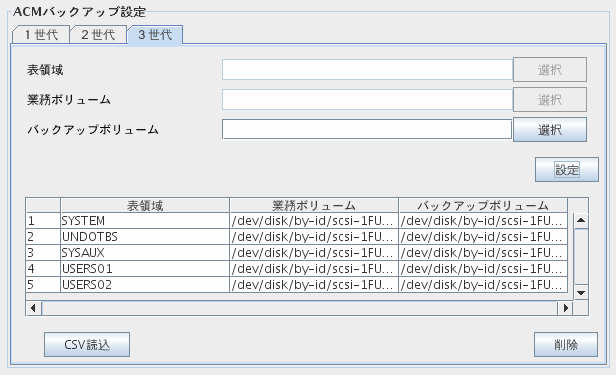Image resolution: width=616 pixels, height=375 pixels.
Task: Select the SYSTEM table cell
Action: pos(145,221)
